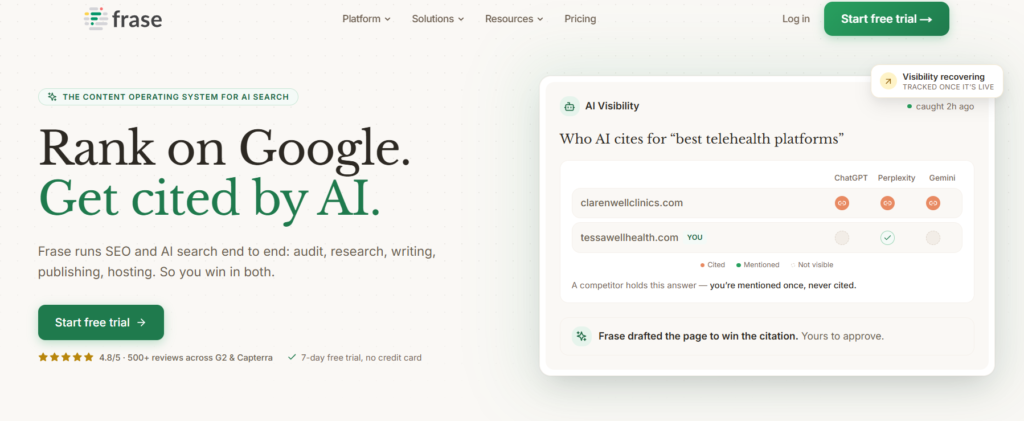Click clarenwellclinics.com row text
The height and width of the screenshot is (421, 1024).
pos(632,203)
